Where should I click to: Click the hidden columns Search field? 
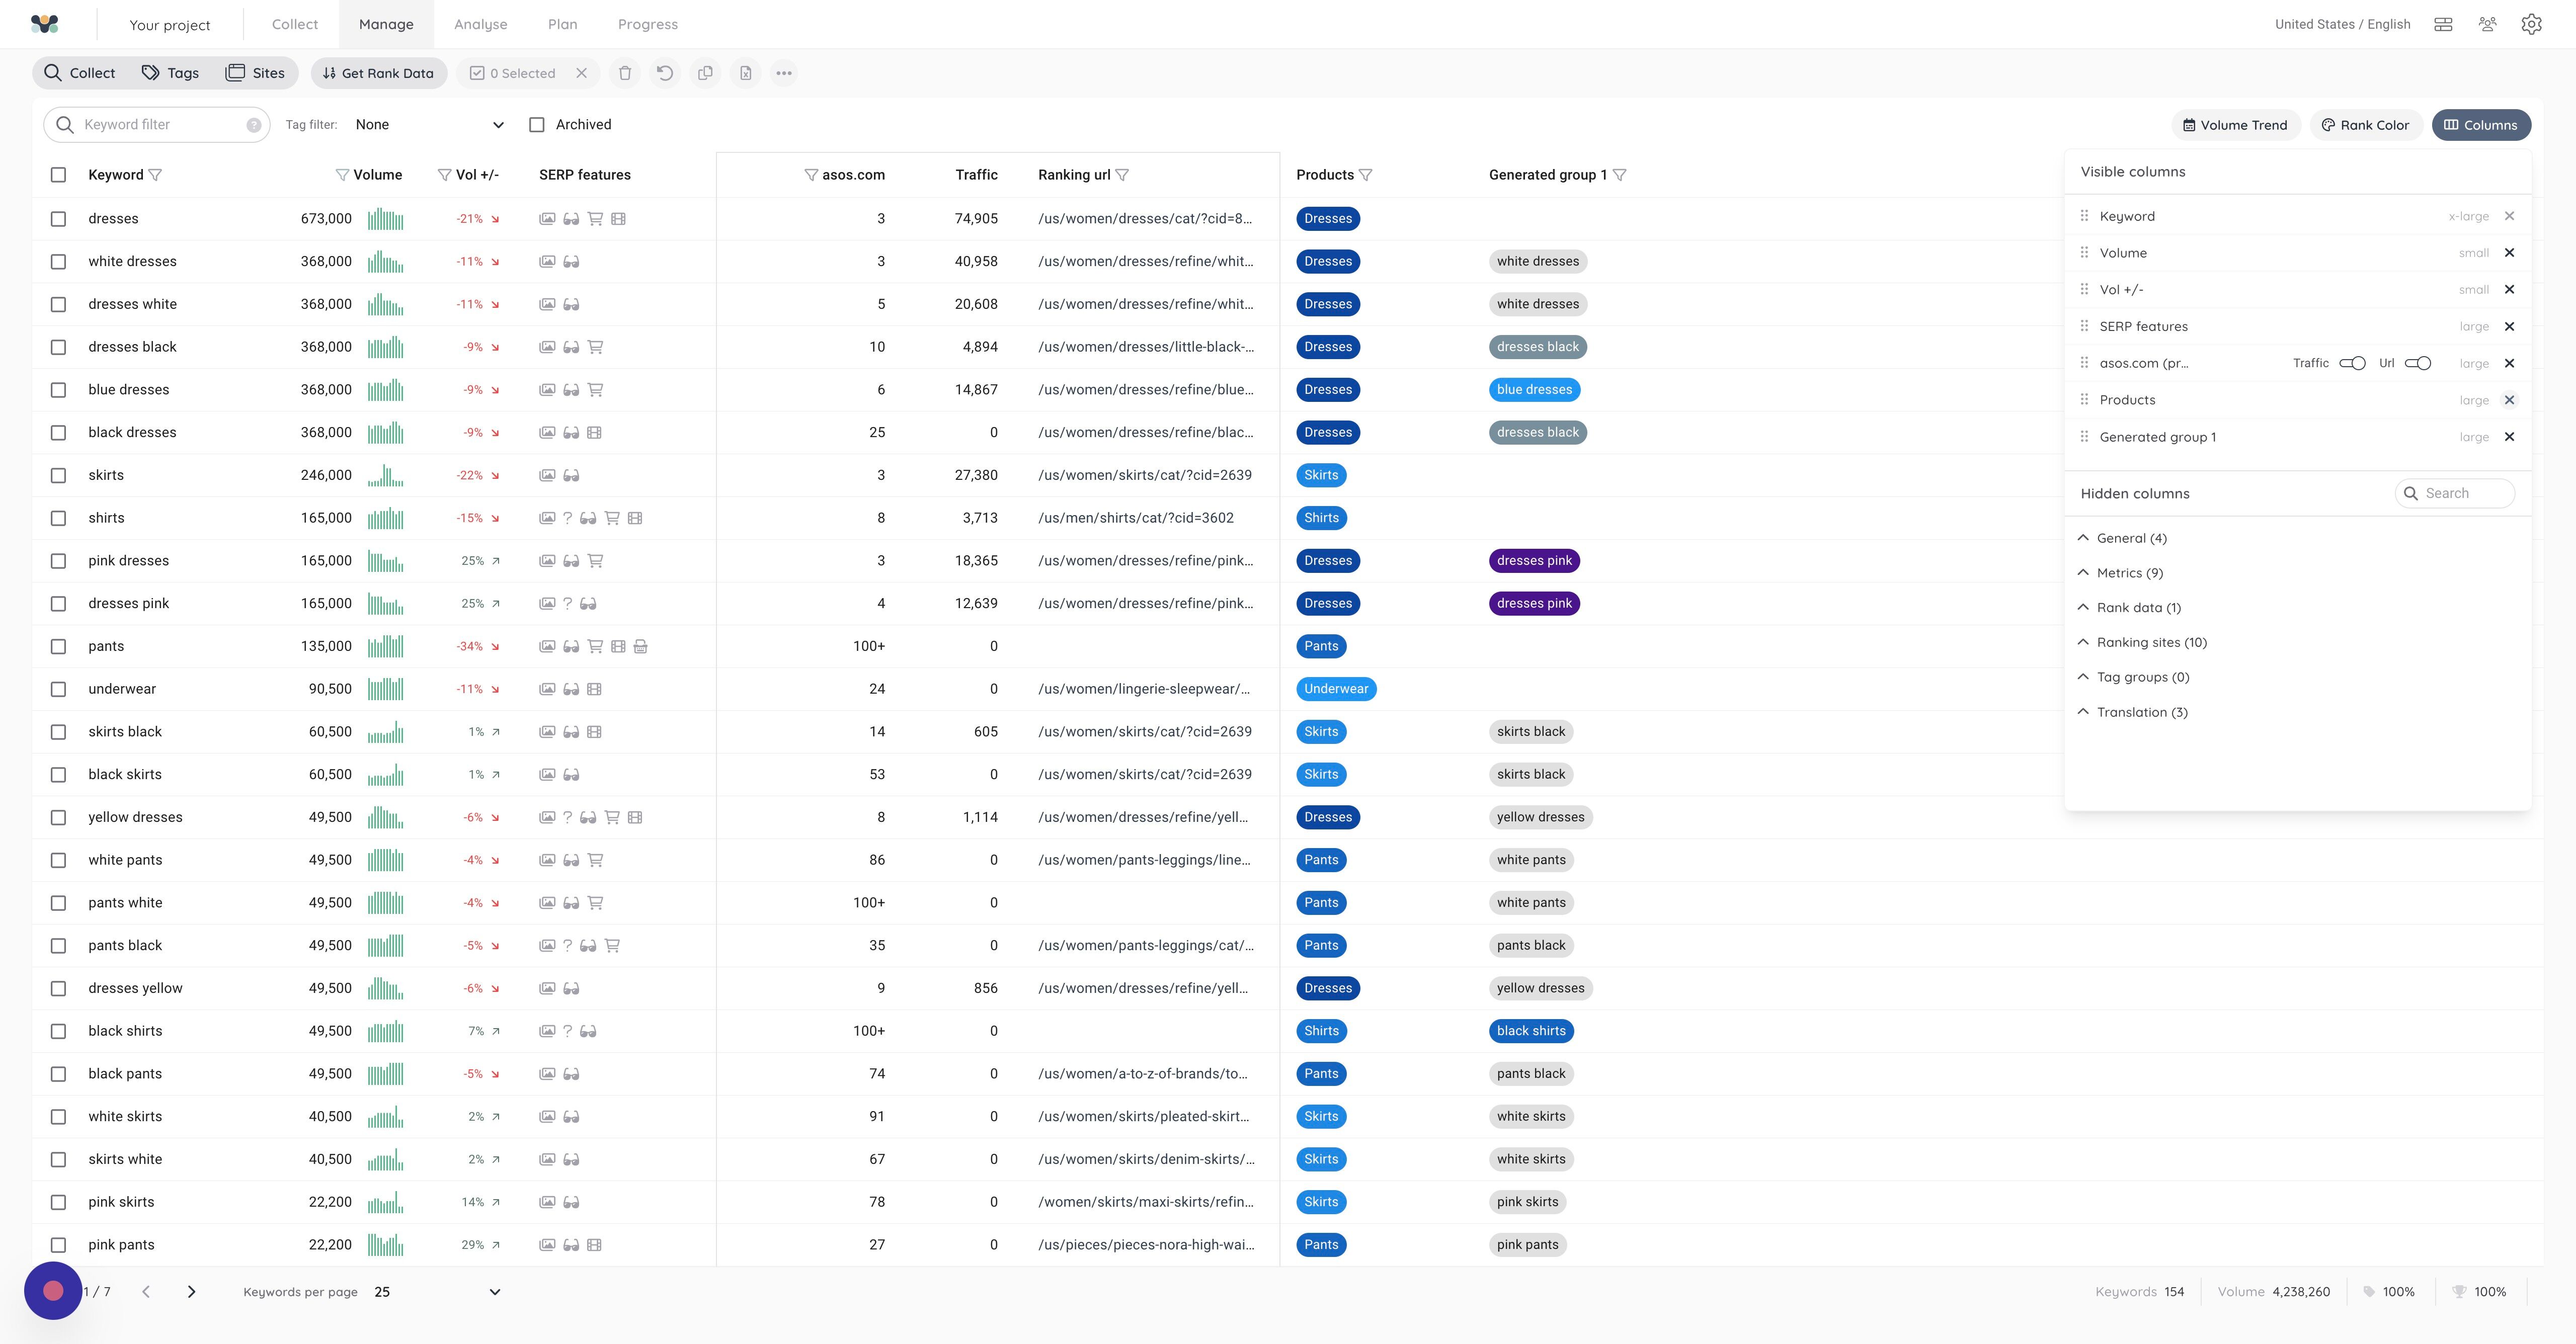click(2455, 493)
